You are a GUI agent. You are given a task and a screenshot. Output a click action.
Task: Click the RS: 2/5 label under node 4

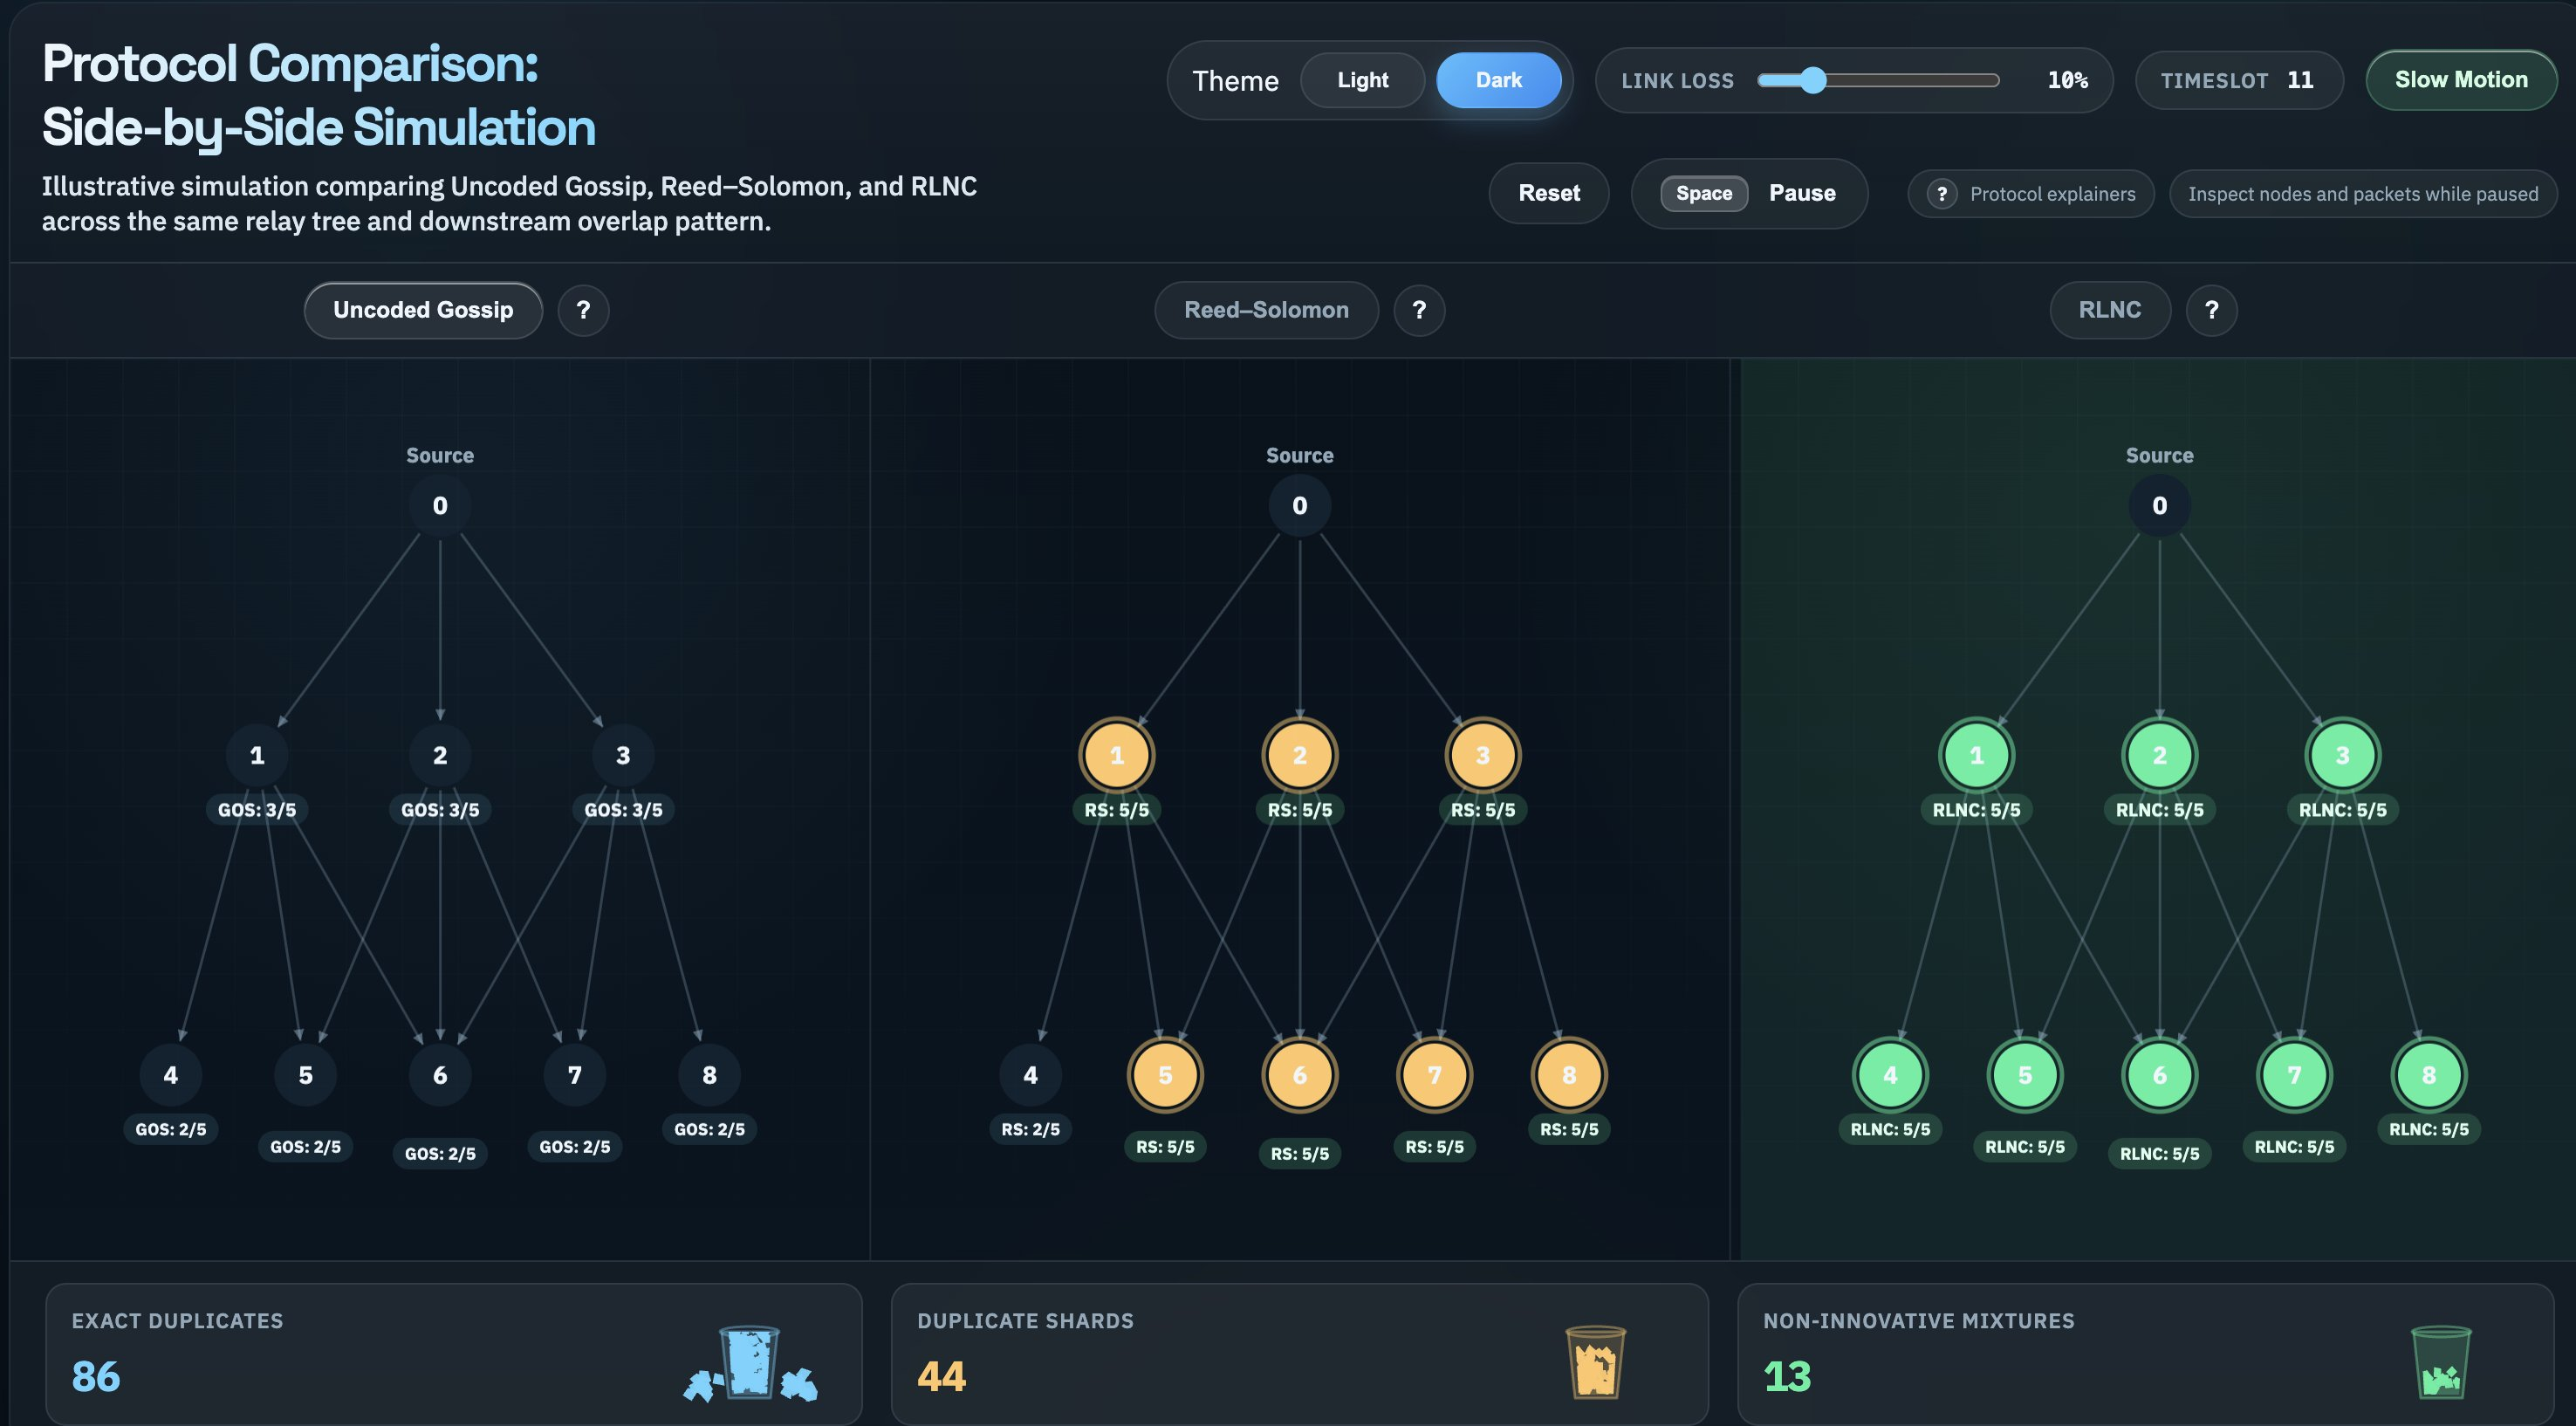pyautogui.click(x=1030, y=1129)
